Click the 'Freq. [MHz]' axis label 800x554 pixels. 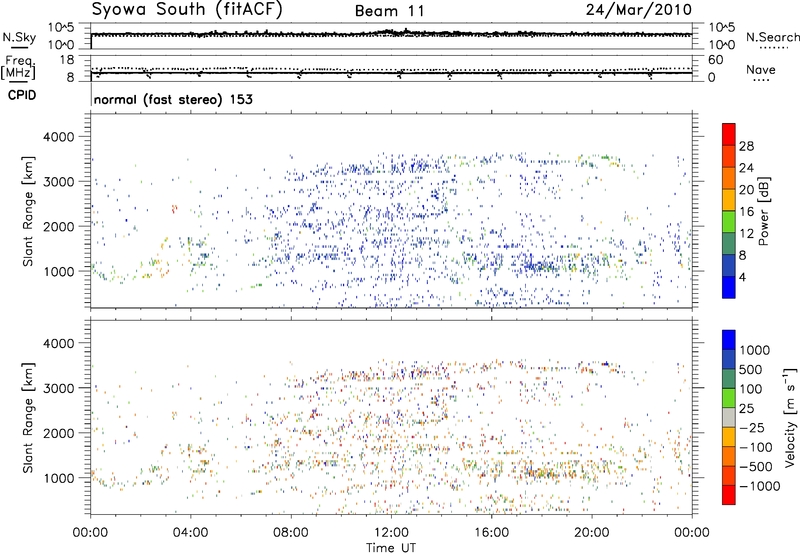(19, 68)
